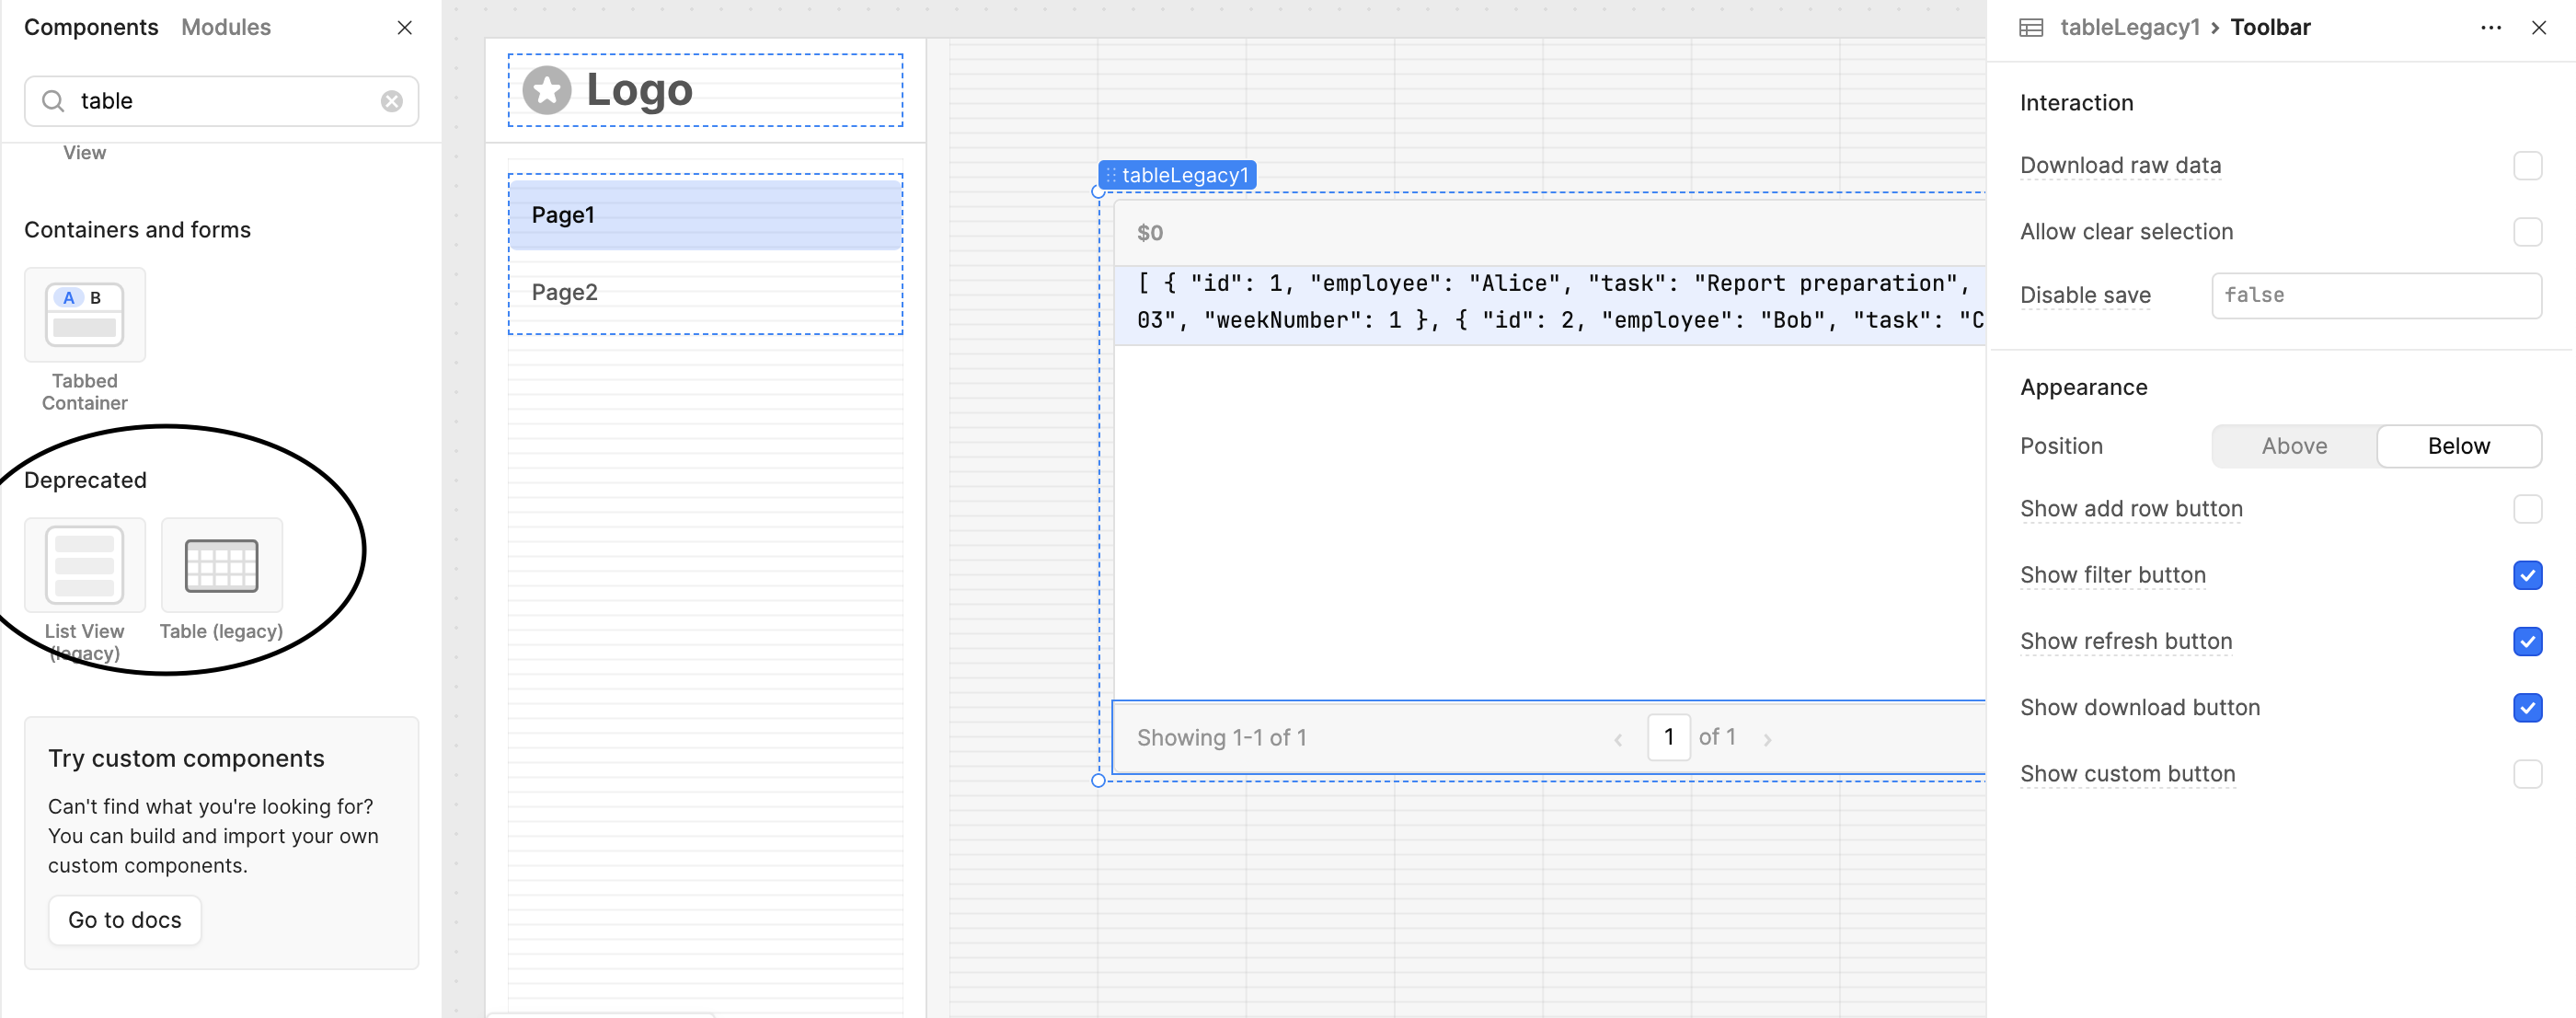This screenshot has width=2576, height=1018.
Task: Click the Logo star icon
Action: pyautogui.click(x=547, y=90)
